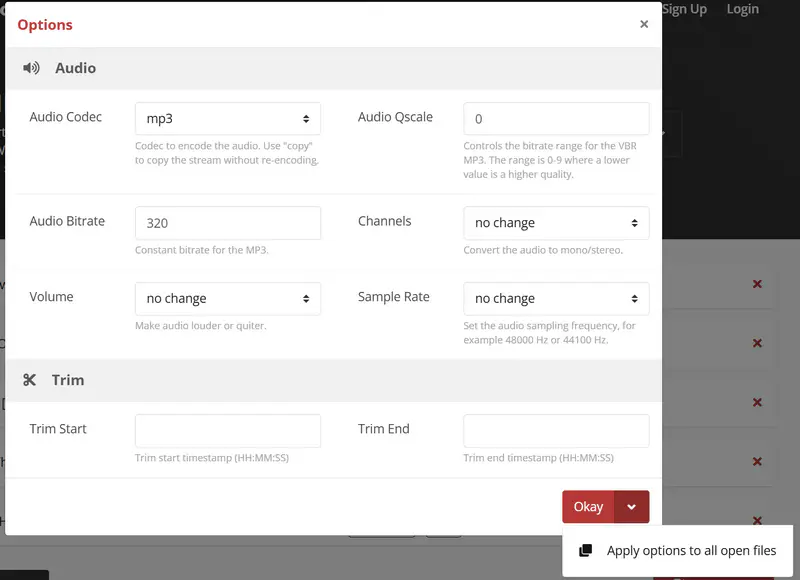Click the Trim Start timestamp field
Viewport: 800px width, 580px height.
227,430
